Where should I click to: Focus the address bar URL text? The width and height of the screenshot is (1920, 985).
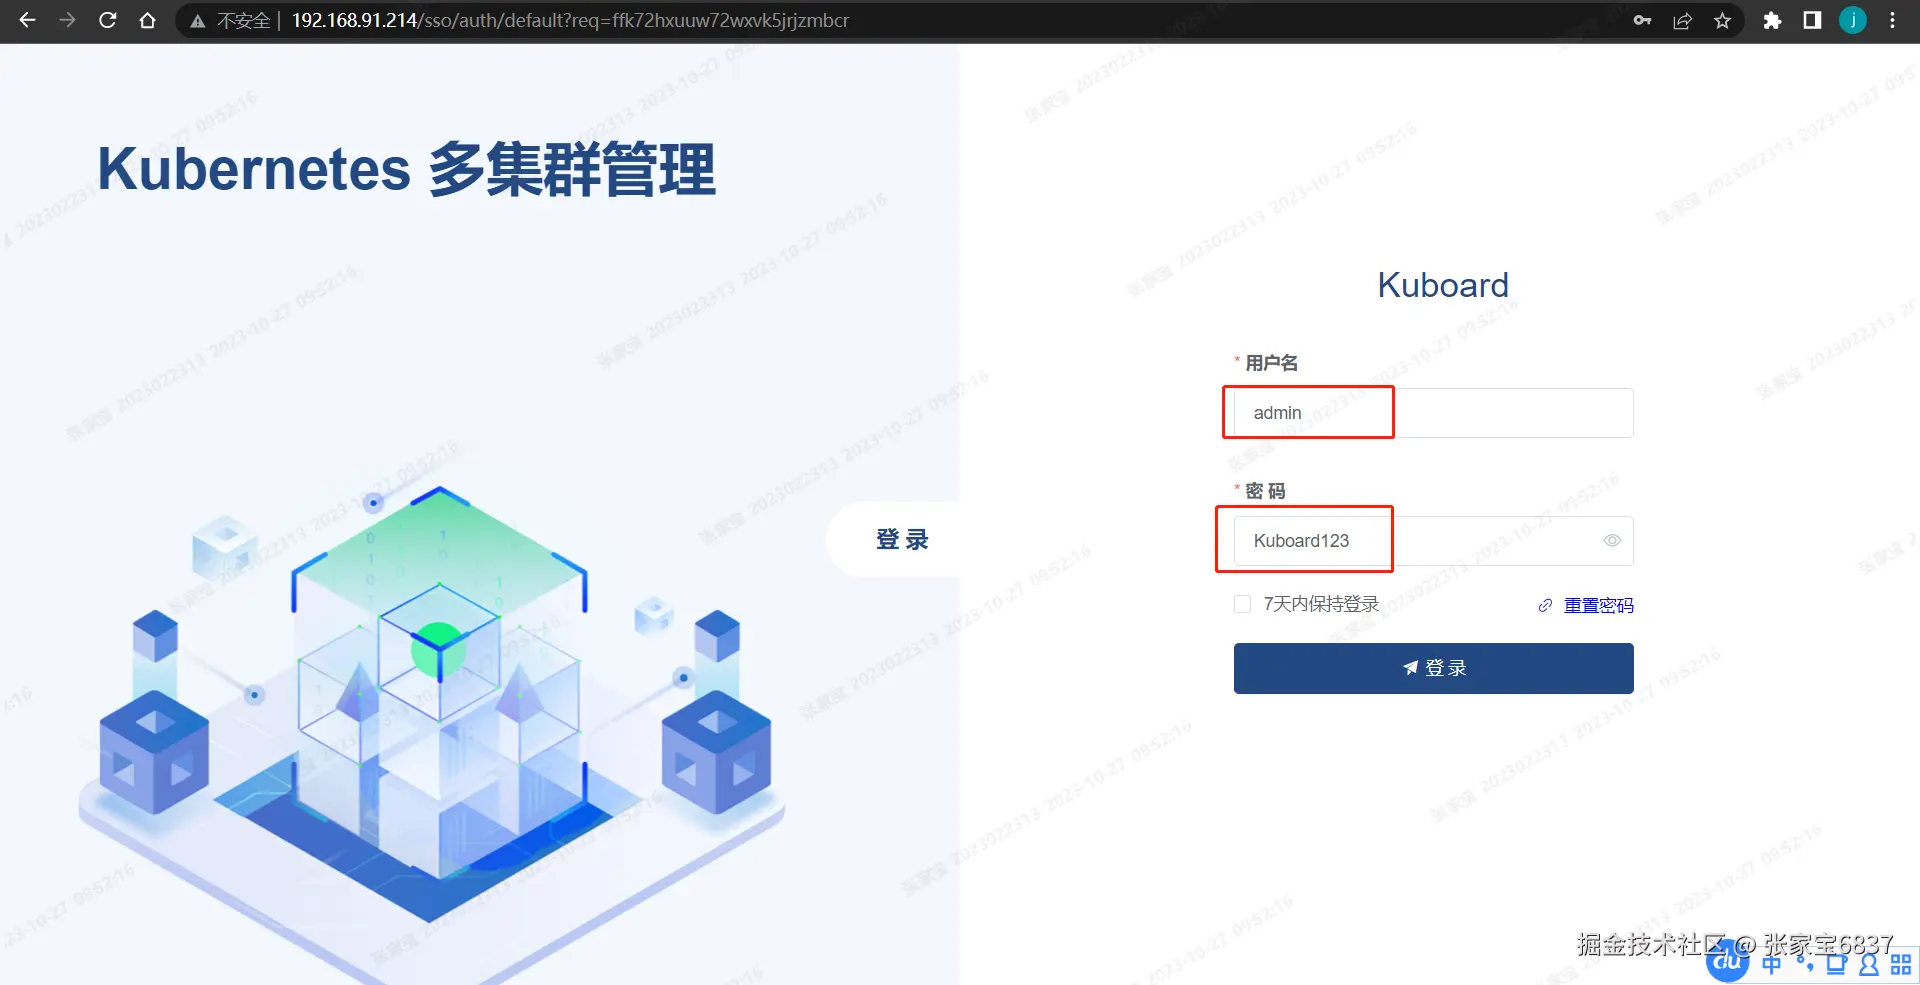[x=570, y=20]
